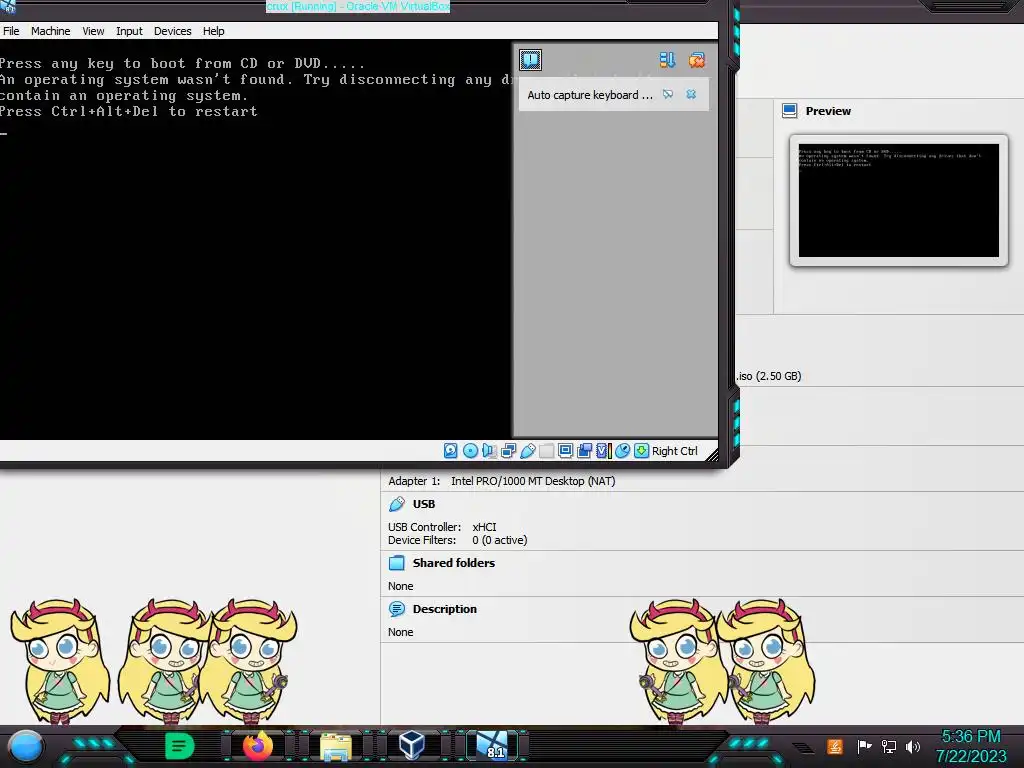Click the USB section header

[424, 504]
